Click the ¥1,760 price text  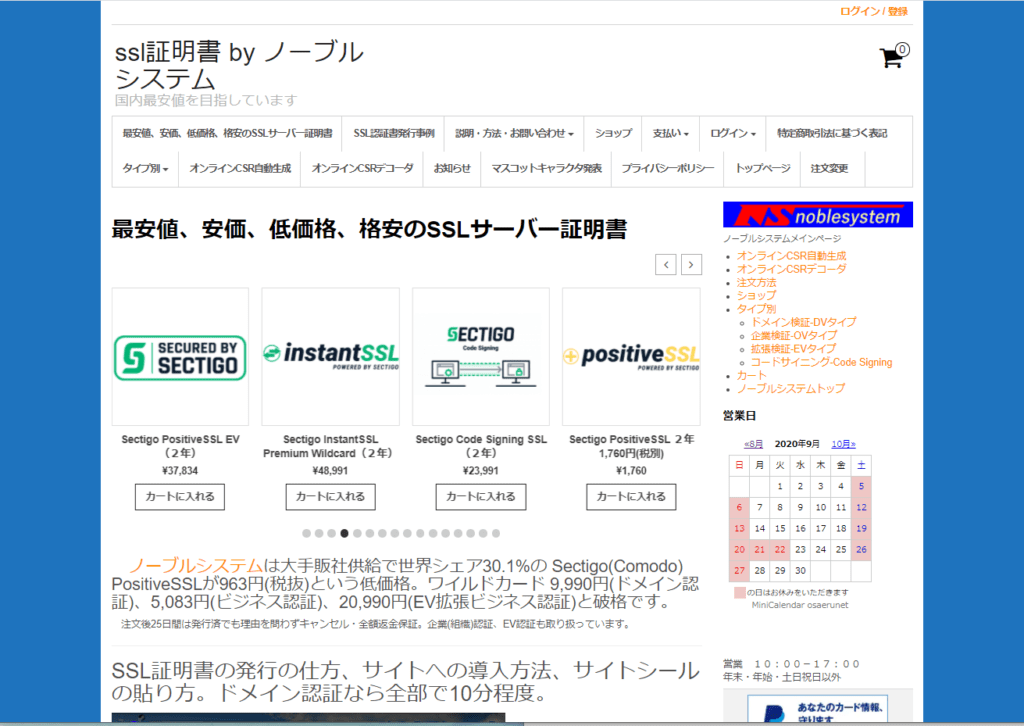pos(631,471)
